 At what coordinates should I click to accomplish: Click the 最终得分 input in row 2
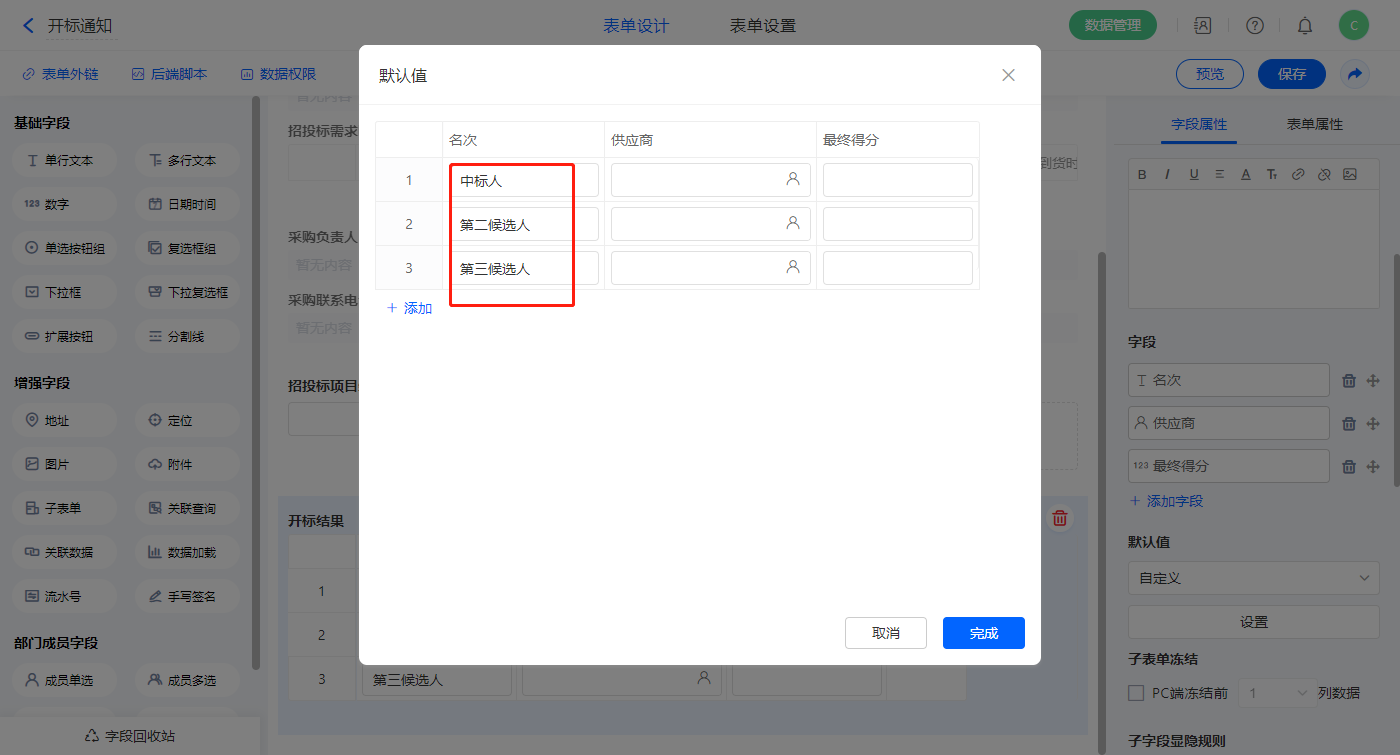point(897,224)
